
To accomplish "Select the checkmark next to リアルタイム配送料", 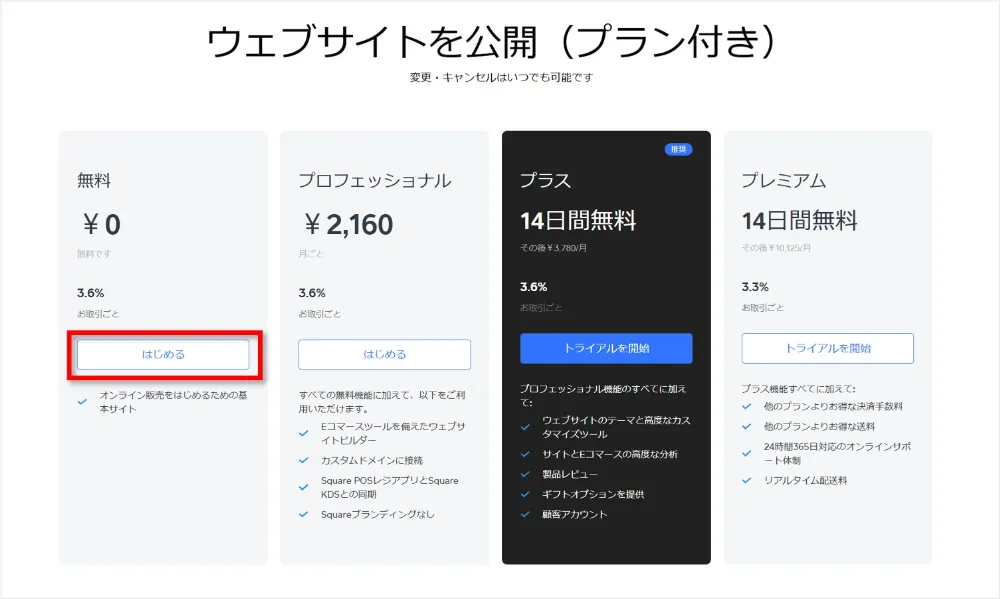I will [x=747, y=480].
